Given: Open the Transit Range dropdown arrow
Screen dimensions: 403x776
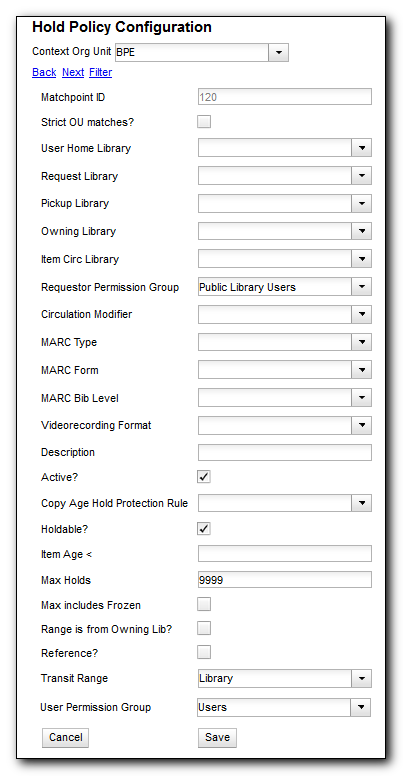Looking at the screenshot, I should [x=362, y=679].
